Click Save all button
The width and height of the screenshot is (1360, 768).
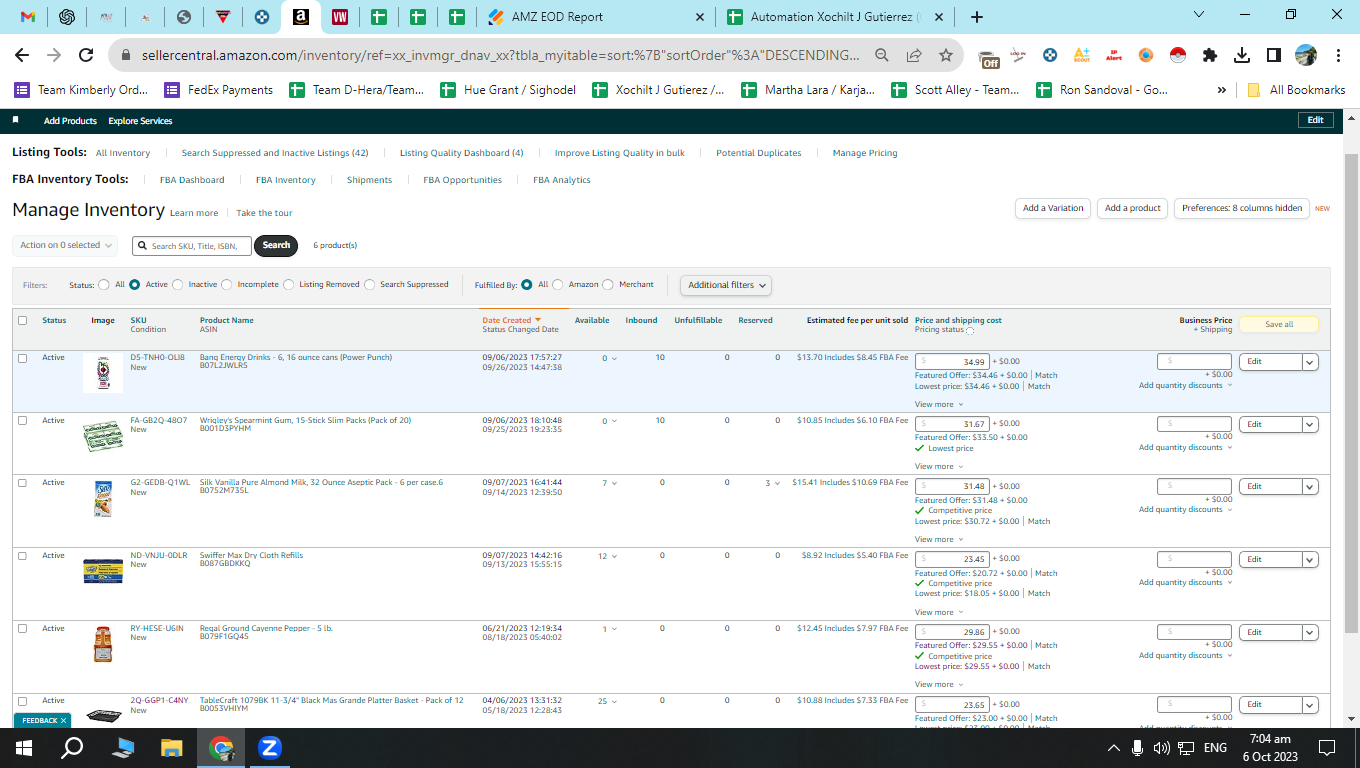click(x=1279, y=324)
